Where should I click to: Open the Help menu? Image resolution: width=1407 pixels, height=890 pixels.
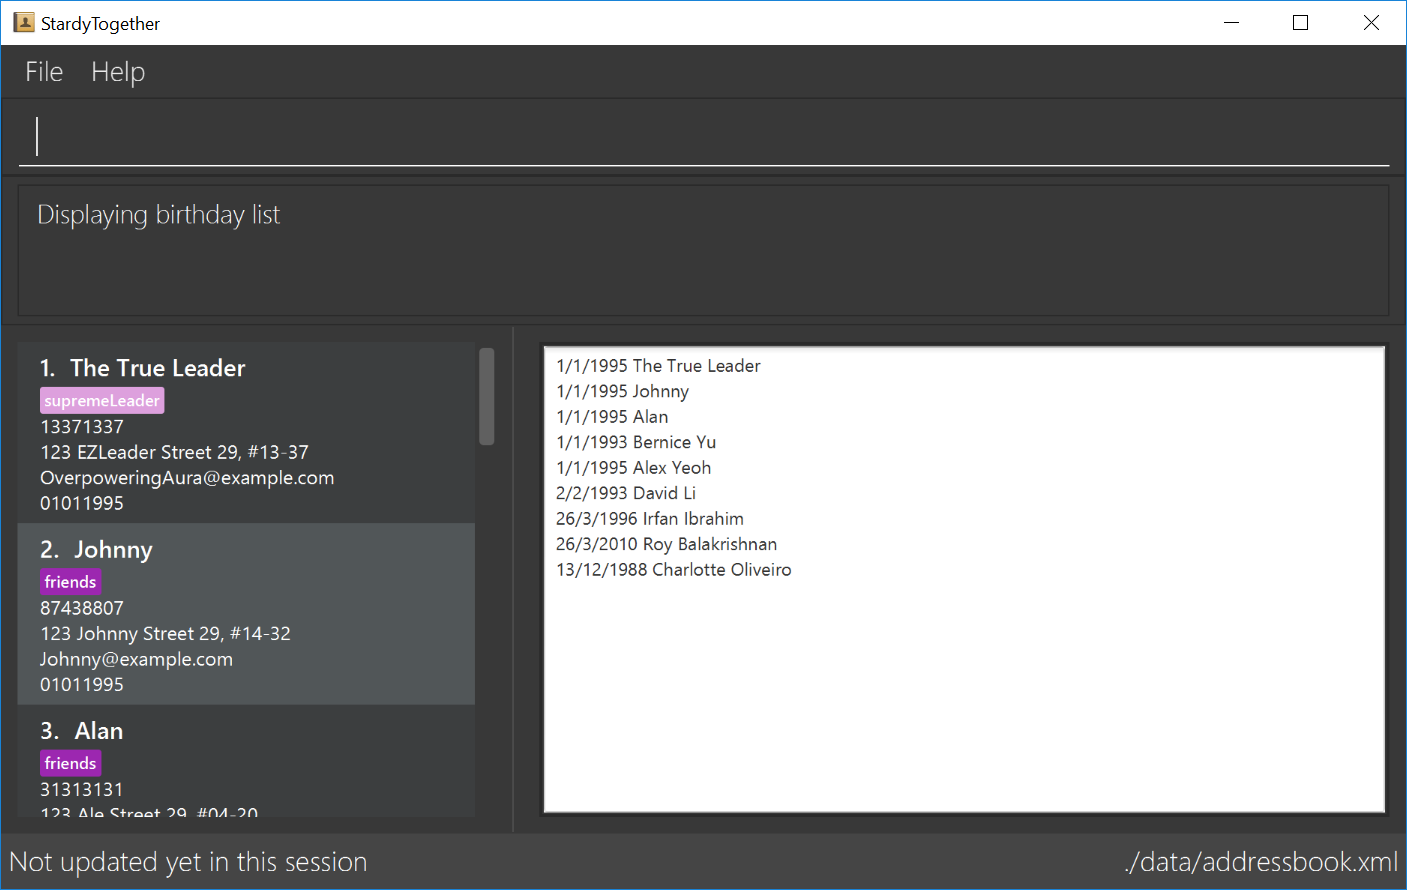tap(118, 72)
